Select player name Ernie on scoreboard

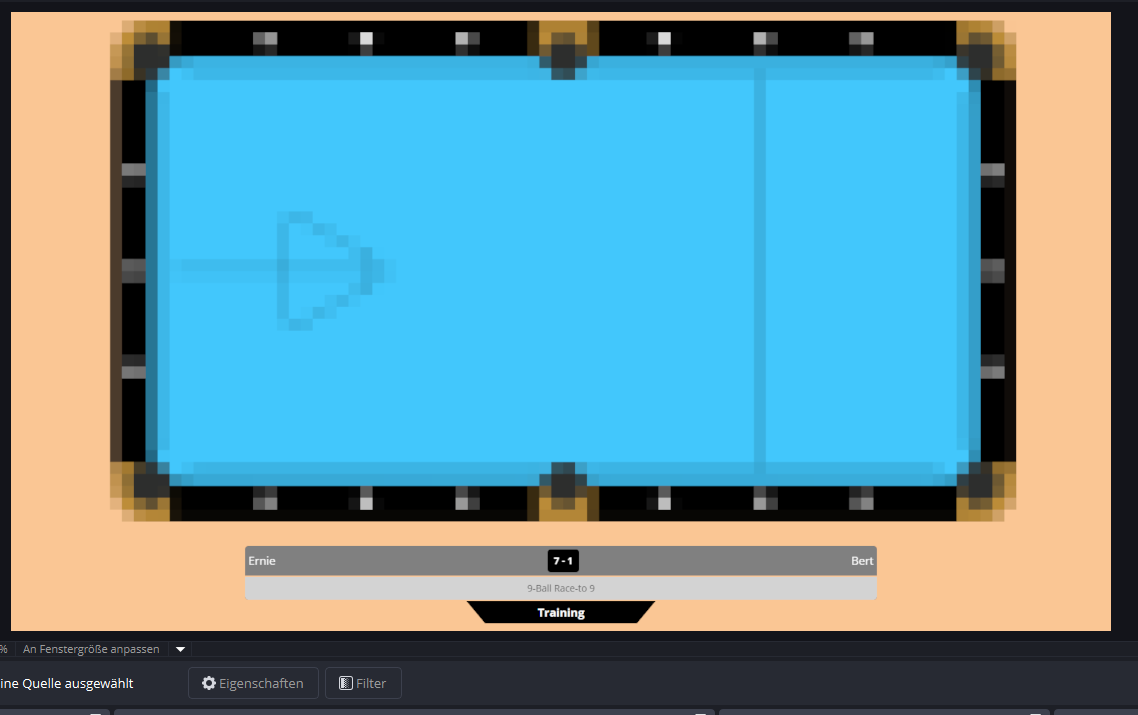262,561
